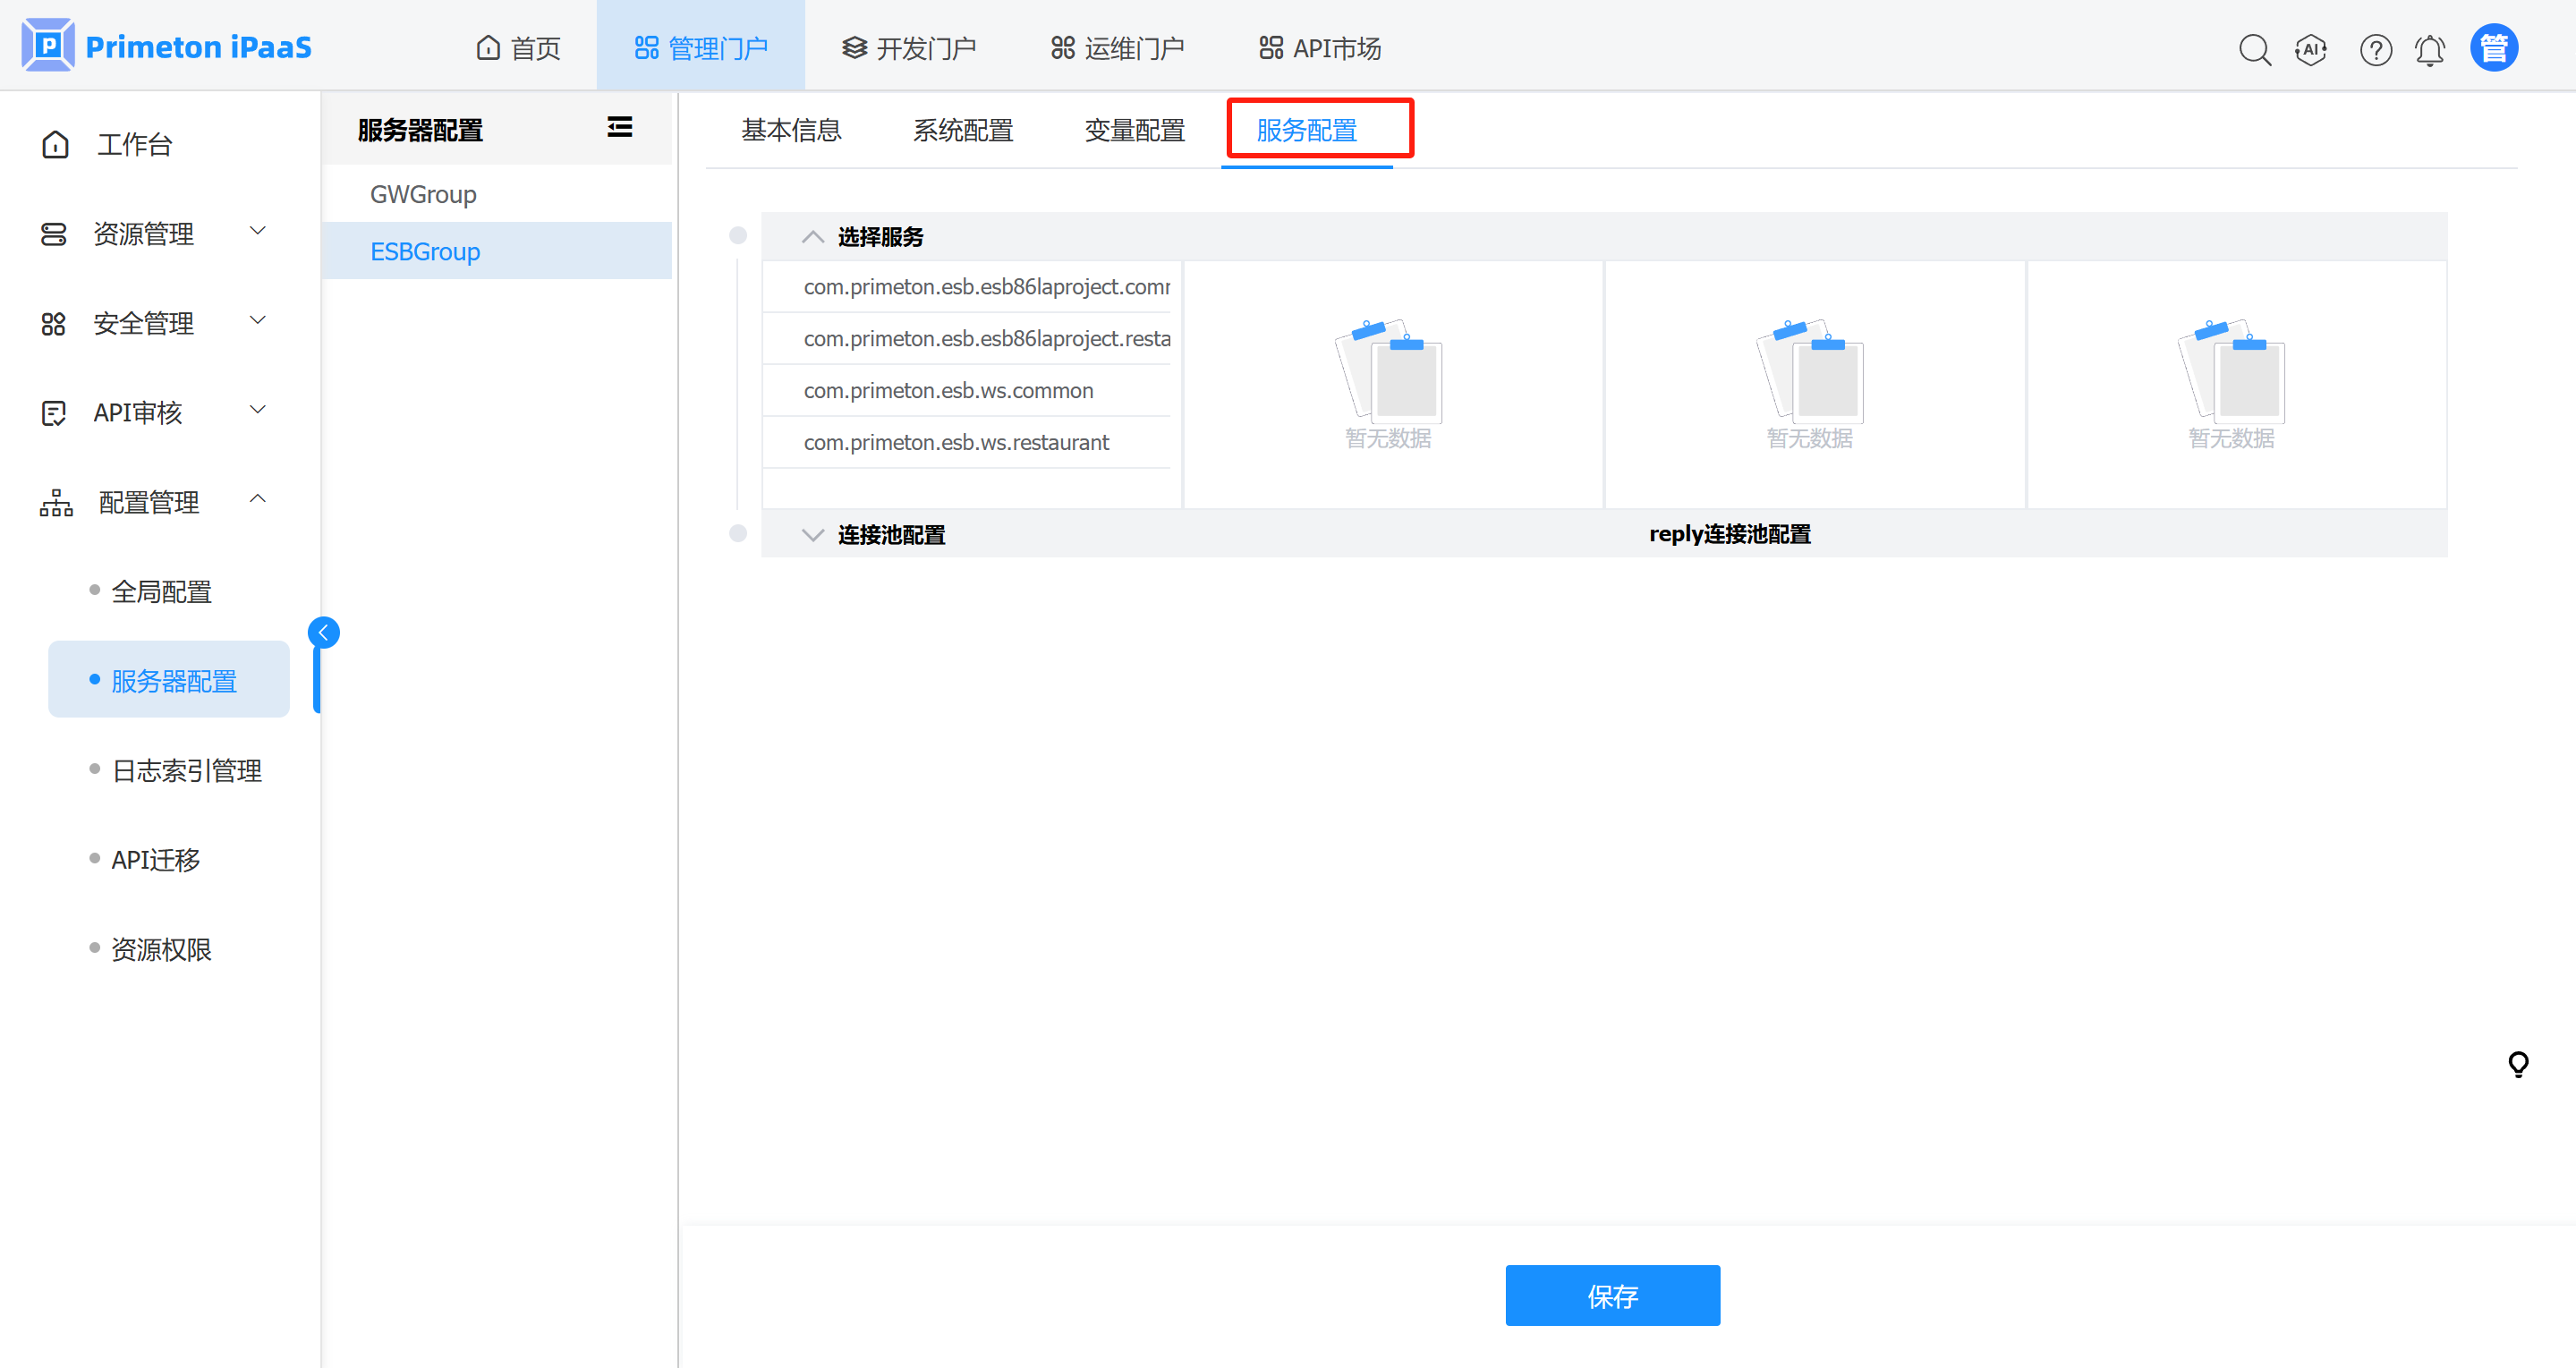Switch to the 系统配置 tab
The height and width of the screenshot is (1368, 2576).
pos(962,130)
